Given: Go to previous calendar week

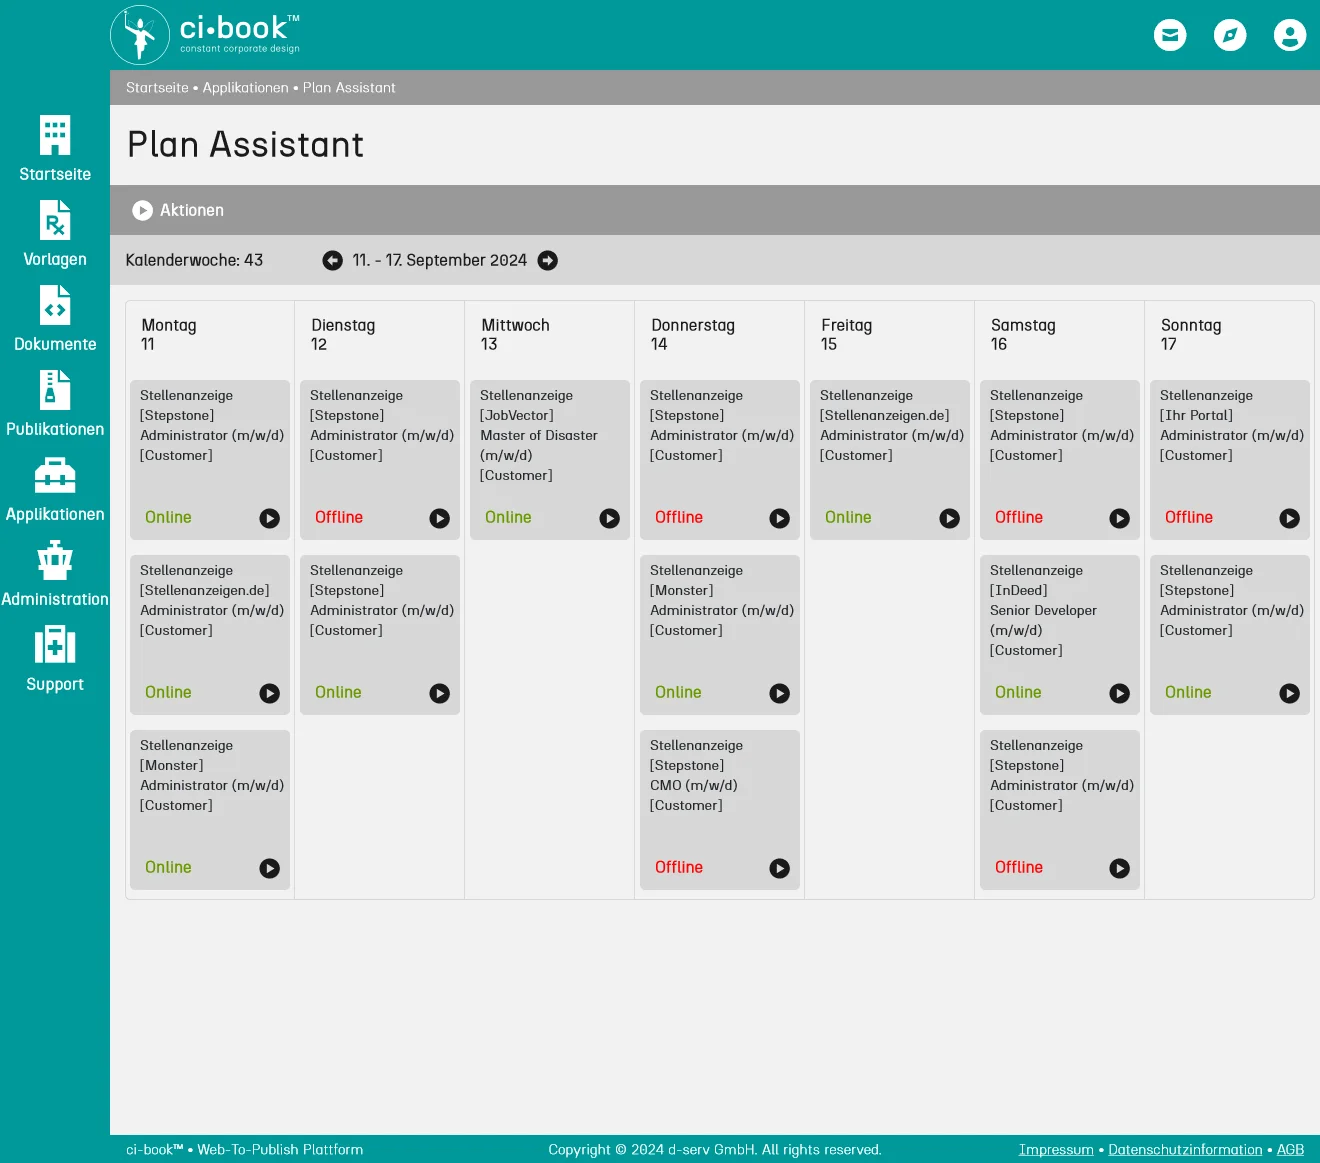Looking at the screenshot, I should click(333, 260).
